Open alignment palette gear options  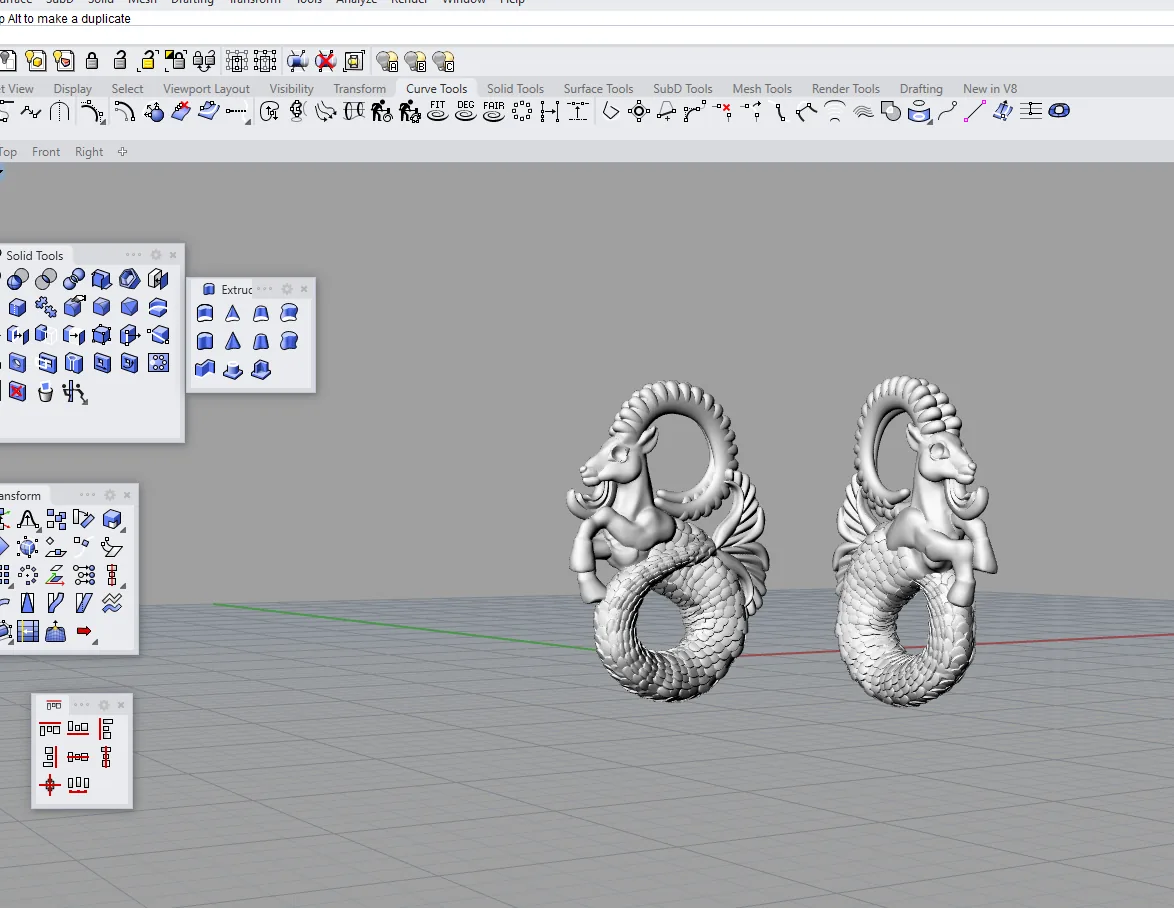click(x=104, y=705)
